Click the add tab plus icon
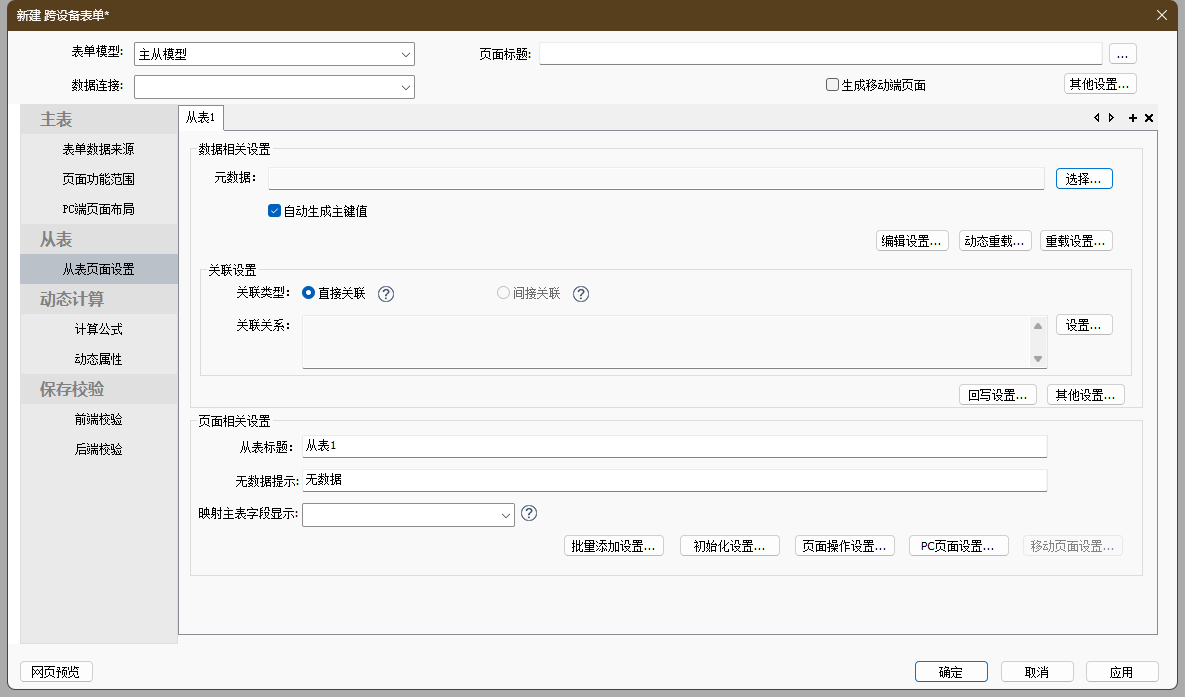The image size is (1185, 697). [1133, 118]
